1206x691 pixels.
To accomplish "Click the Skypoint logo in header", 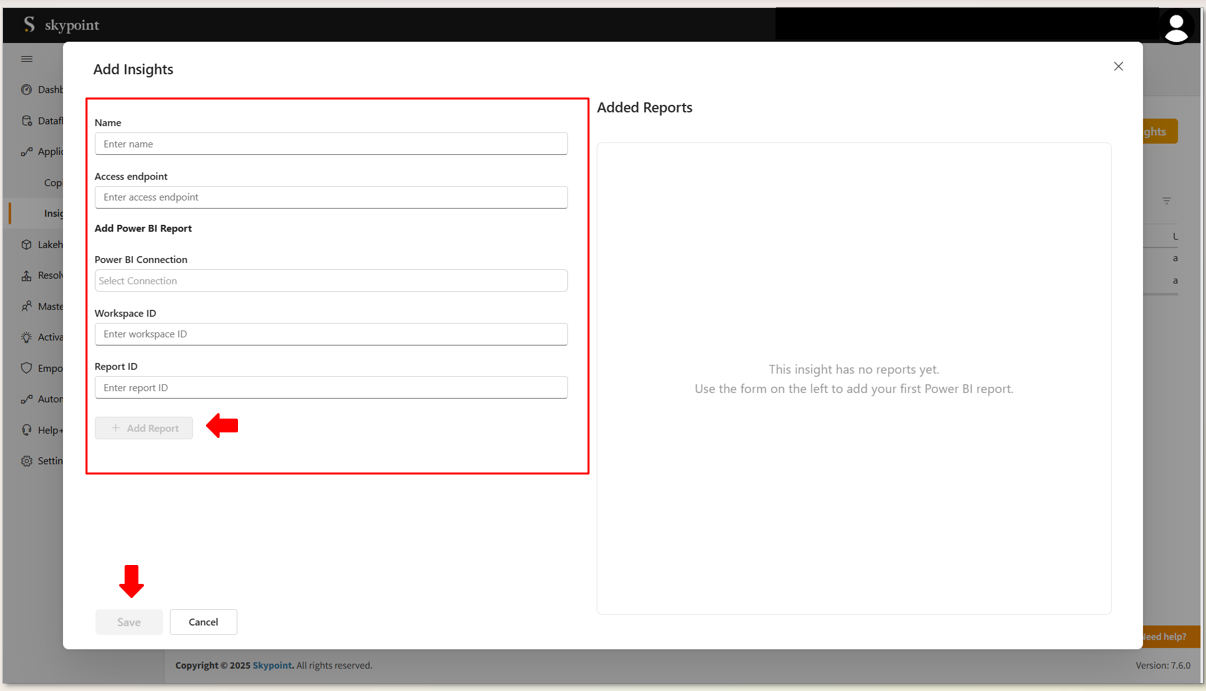I will point(61,25).
